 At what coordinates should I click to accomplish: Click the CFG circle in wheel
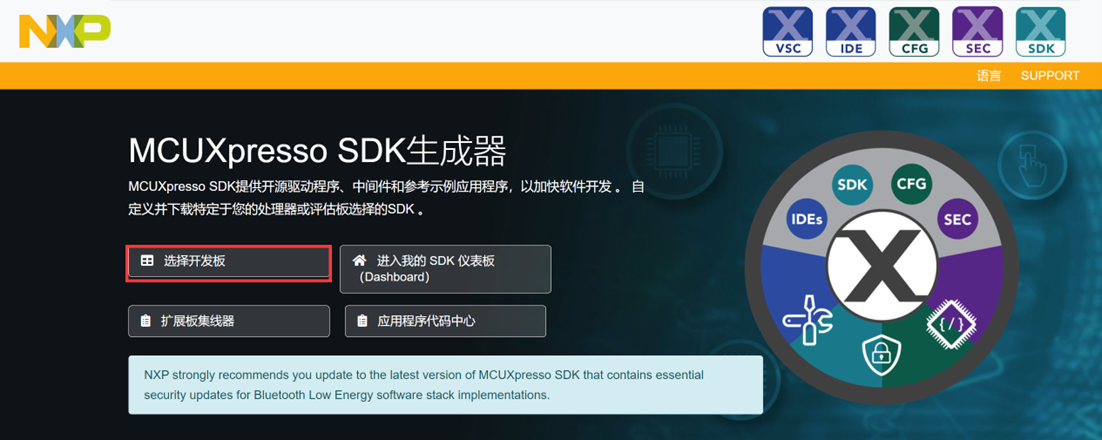(x=911, y=184)
